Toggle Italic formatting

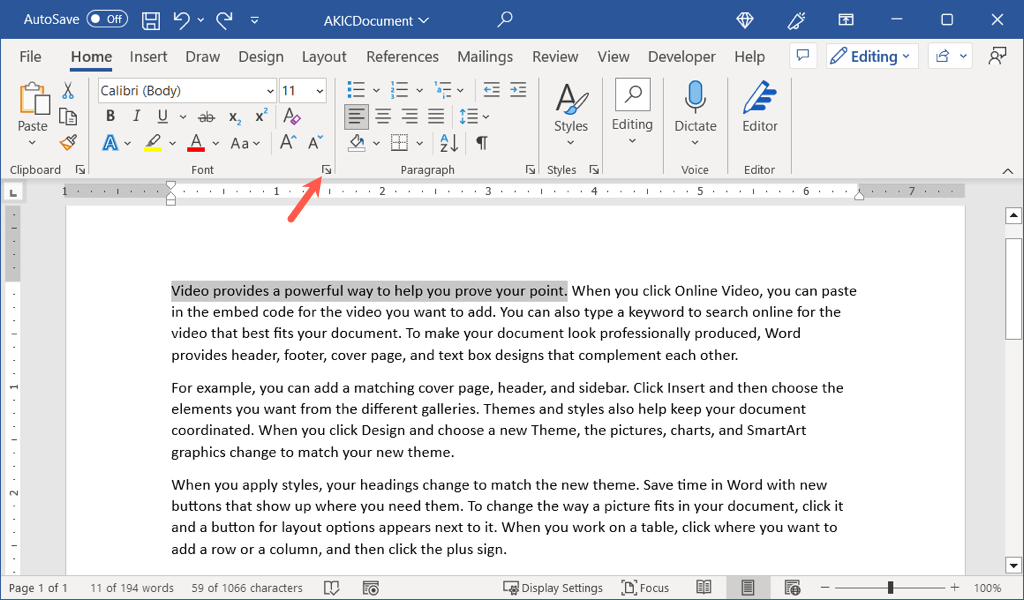click(x=135, y=116)
